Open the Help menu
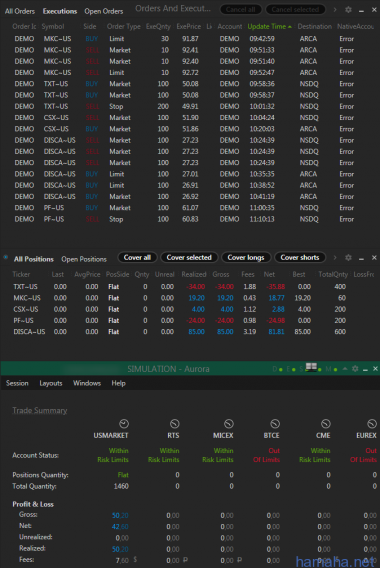The width and height of the screenshot is (380, 568). tap(118, 383)
